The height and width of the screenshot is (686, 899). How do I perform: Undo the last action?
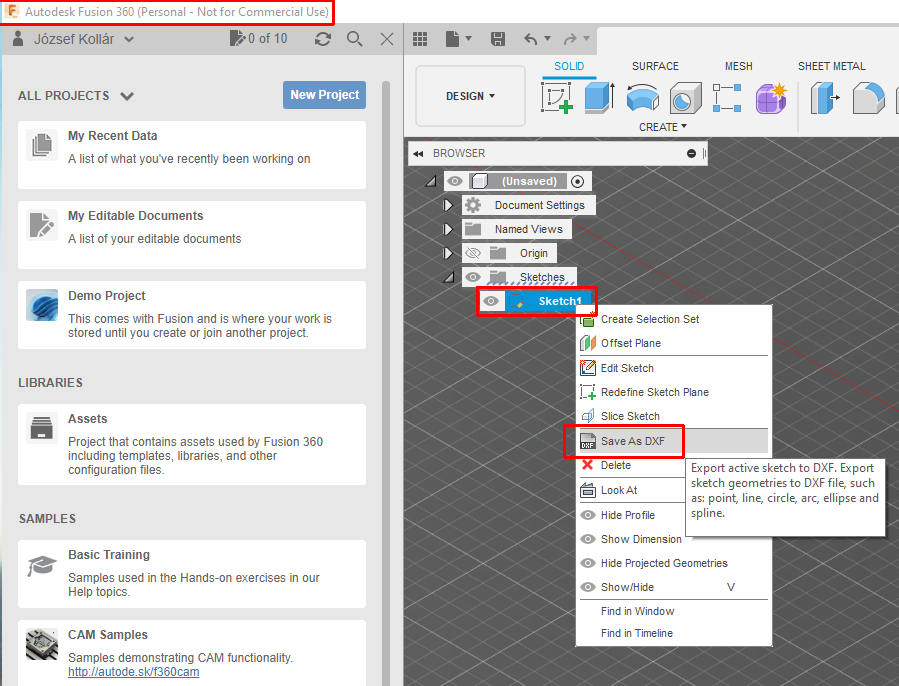[531, 39]
